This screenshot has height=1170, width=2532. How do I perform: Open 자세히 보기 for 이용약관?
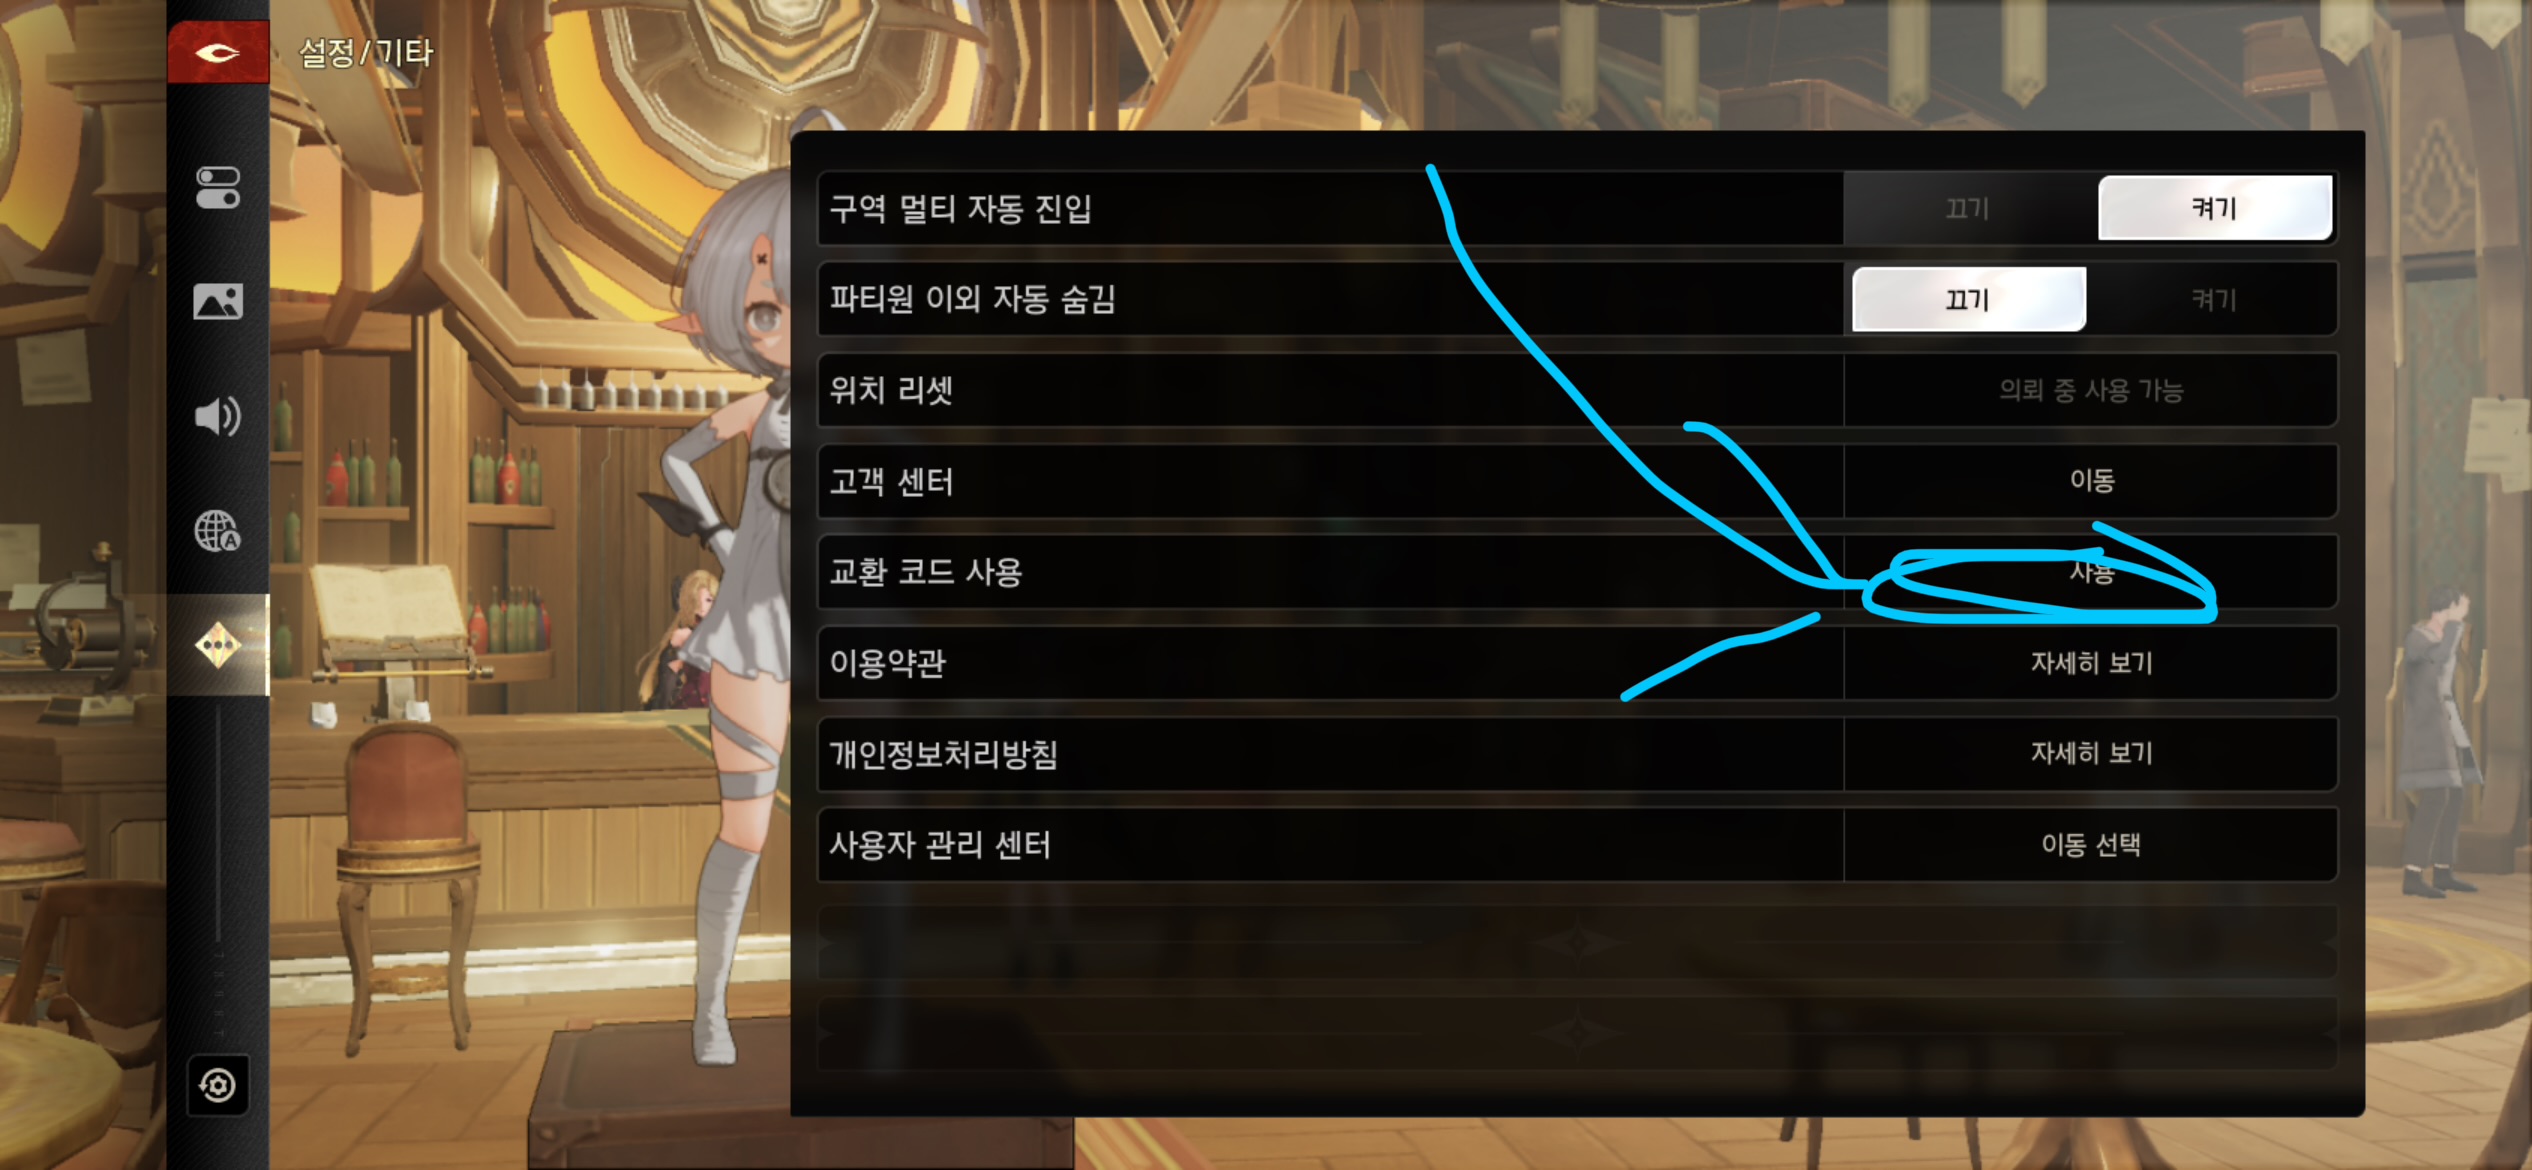click(2091, 663)
